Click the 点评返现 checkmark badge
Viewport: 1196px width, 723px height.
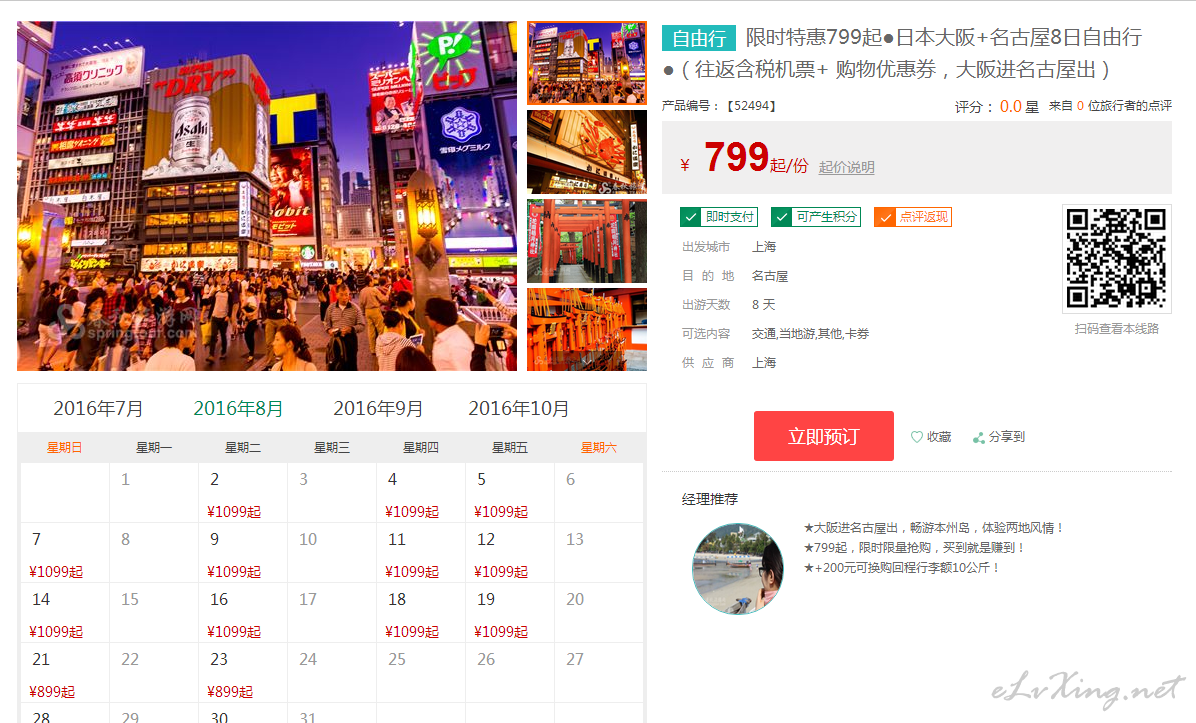[x=912, y=217]
